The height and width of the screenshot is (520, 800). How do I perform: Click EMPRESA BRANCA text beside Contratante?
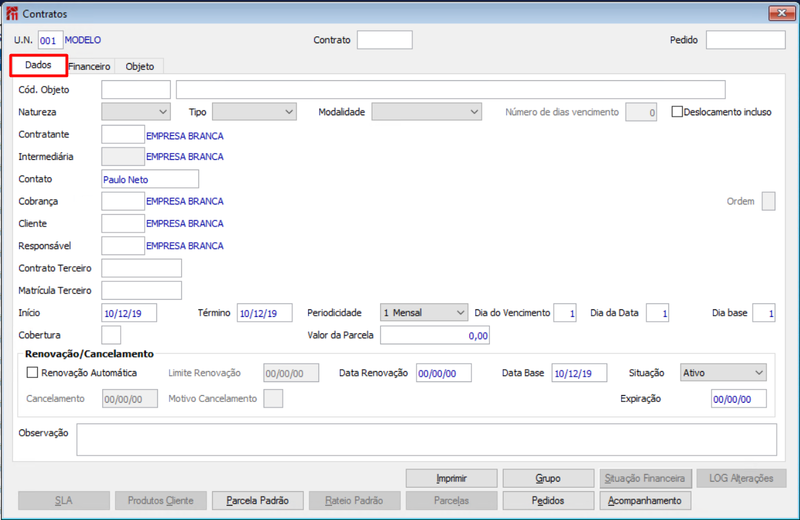click(185, 136)
